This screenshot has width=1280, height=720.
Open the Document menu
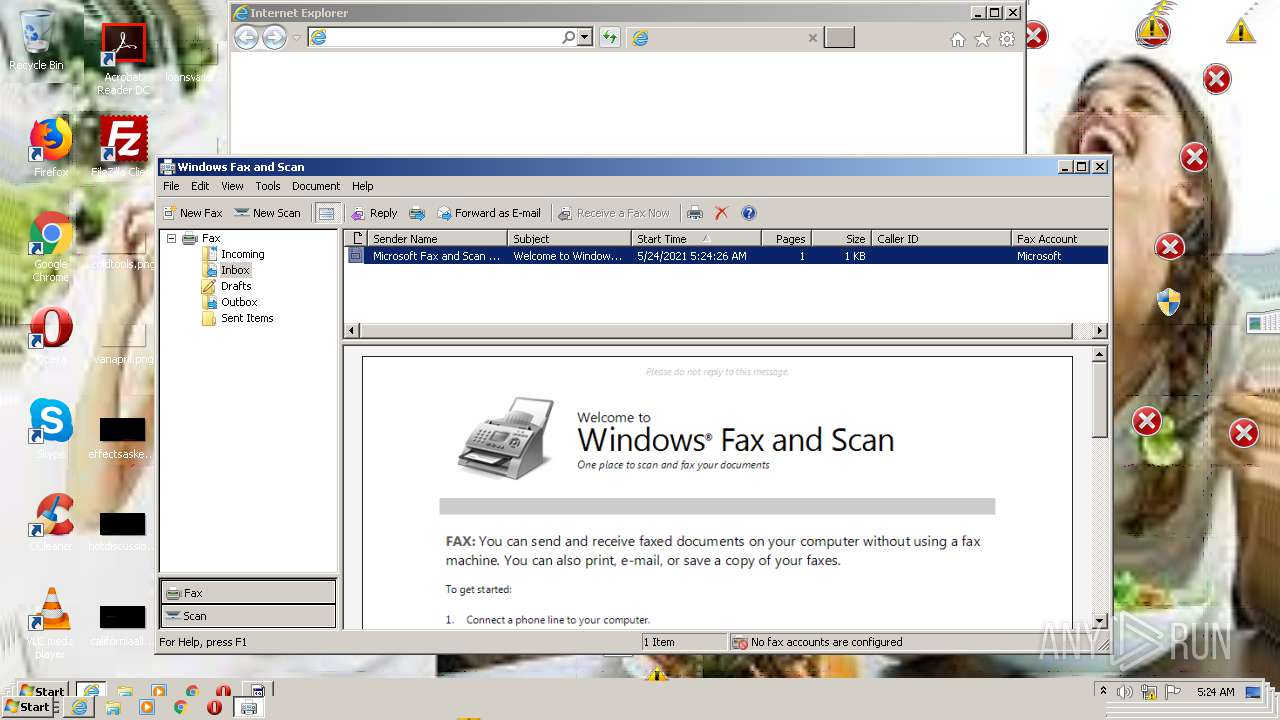316,186
